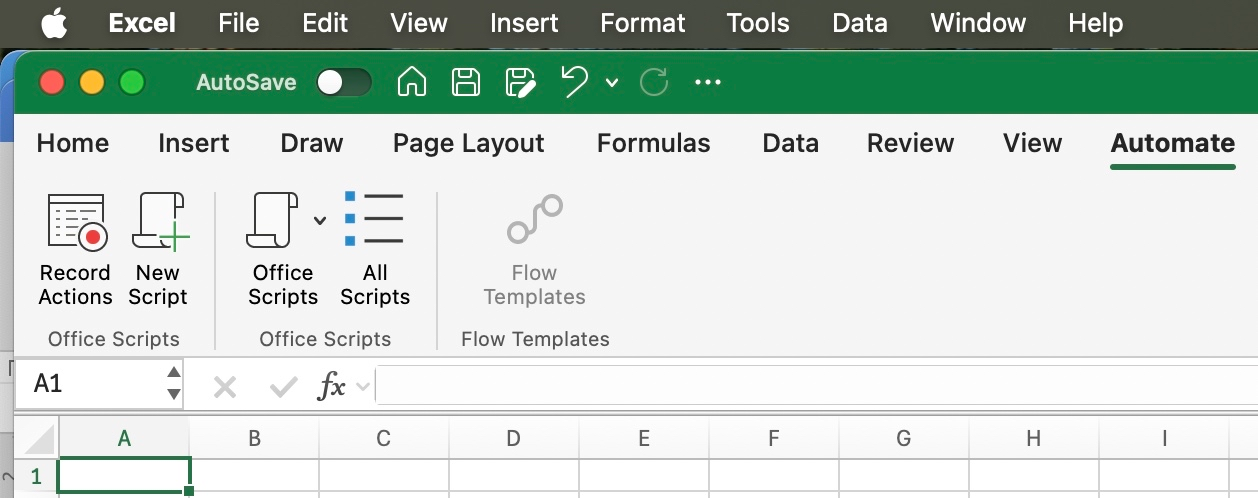The image size is (1258, 498).
Task: Switch to the Home ribbon tab
Action: tap(73, 143)
